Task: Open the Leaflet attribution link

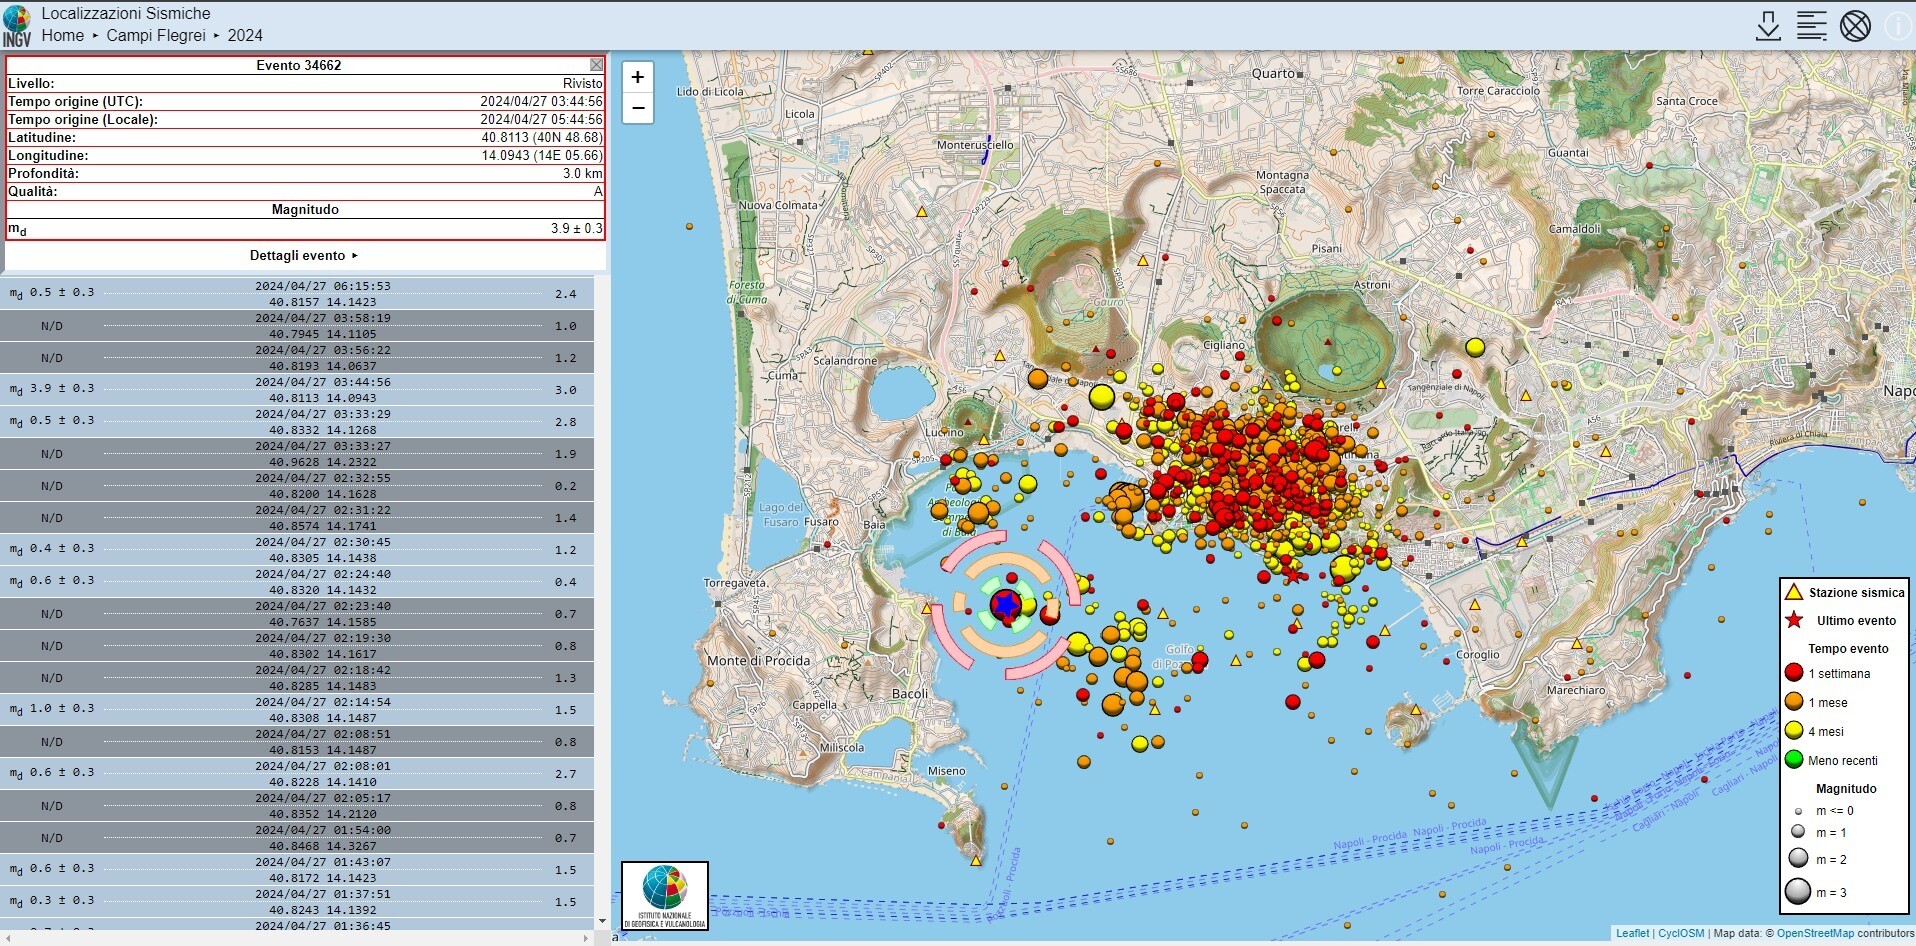Action: (1632, 933)
